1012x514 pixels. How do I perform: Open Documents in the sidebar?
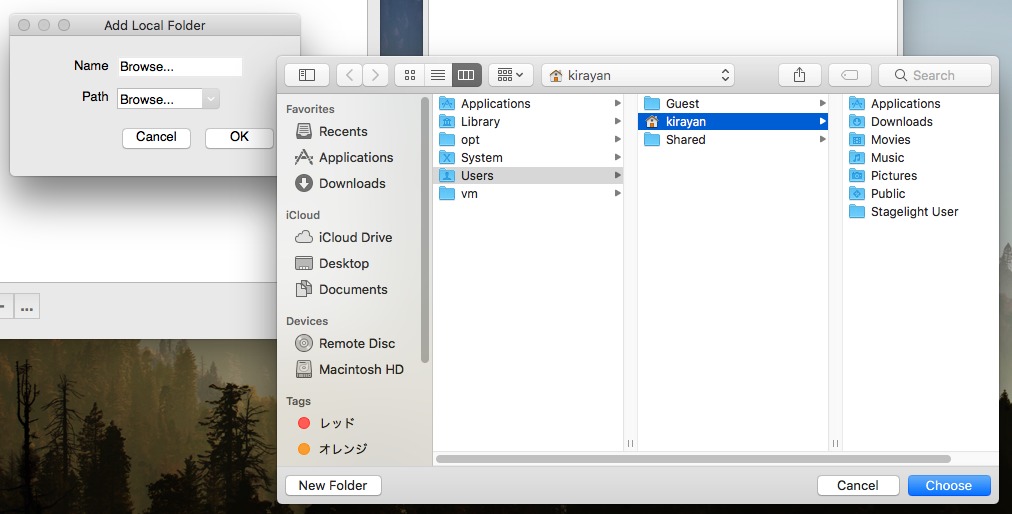[354, 289]
